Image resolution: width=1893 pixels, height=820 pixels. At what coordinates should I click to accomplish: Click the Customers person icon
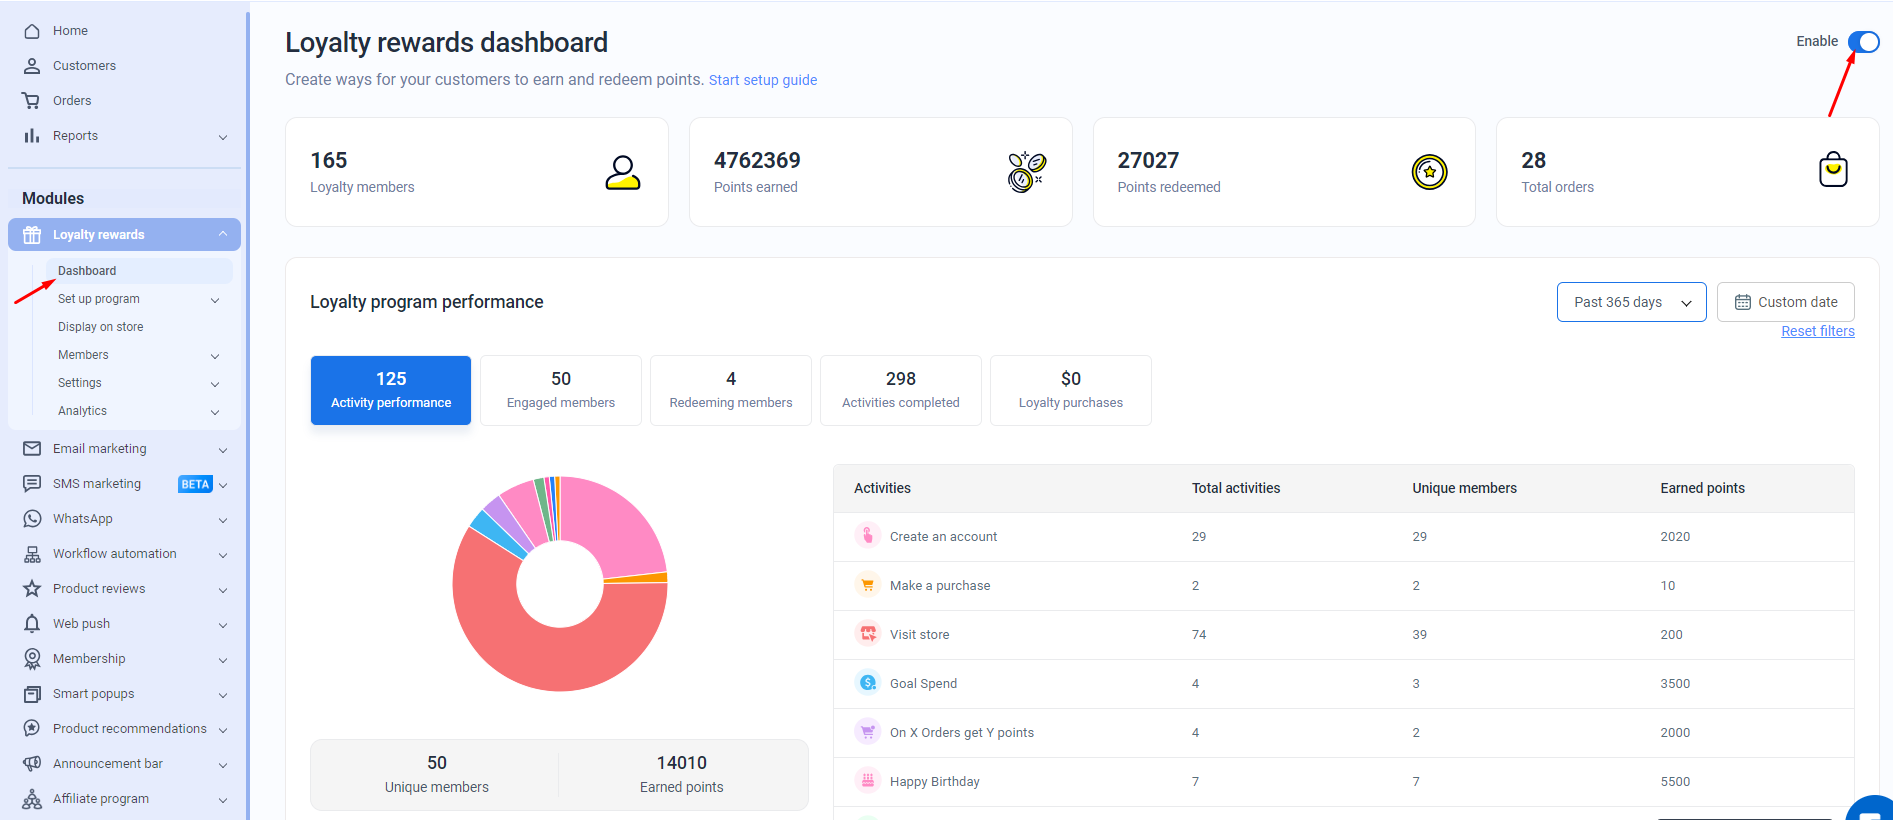32,66
